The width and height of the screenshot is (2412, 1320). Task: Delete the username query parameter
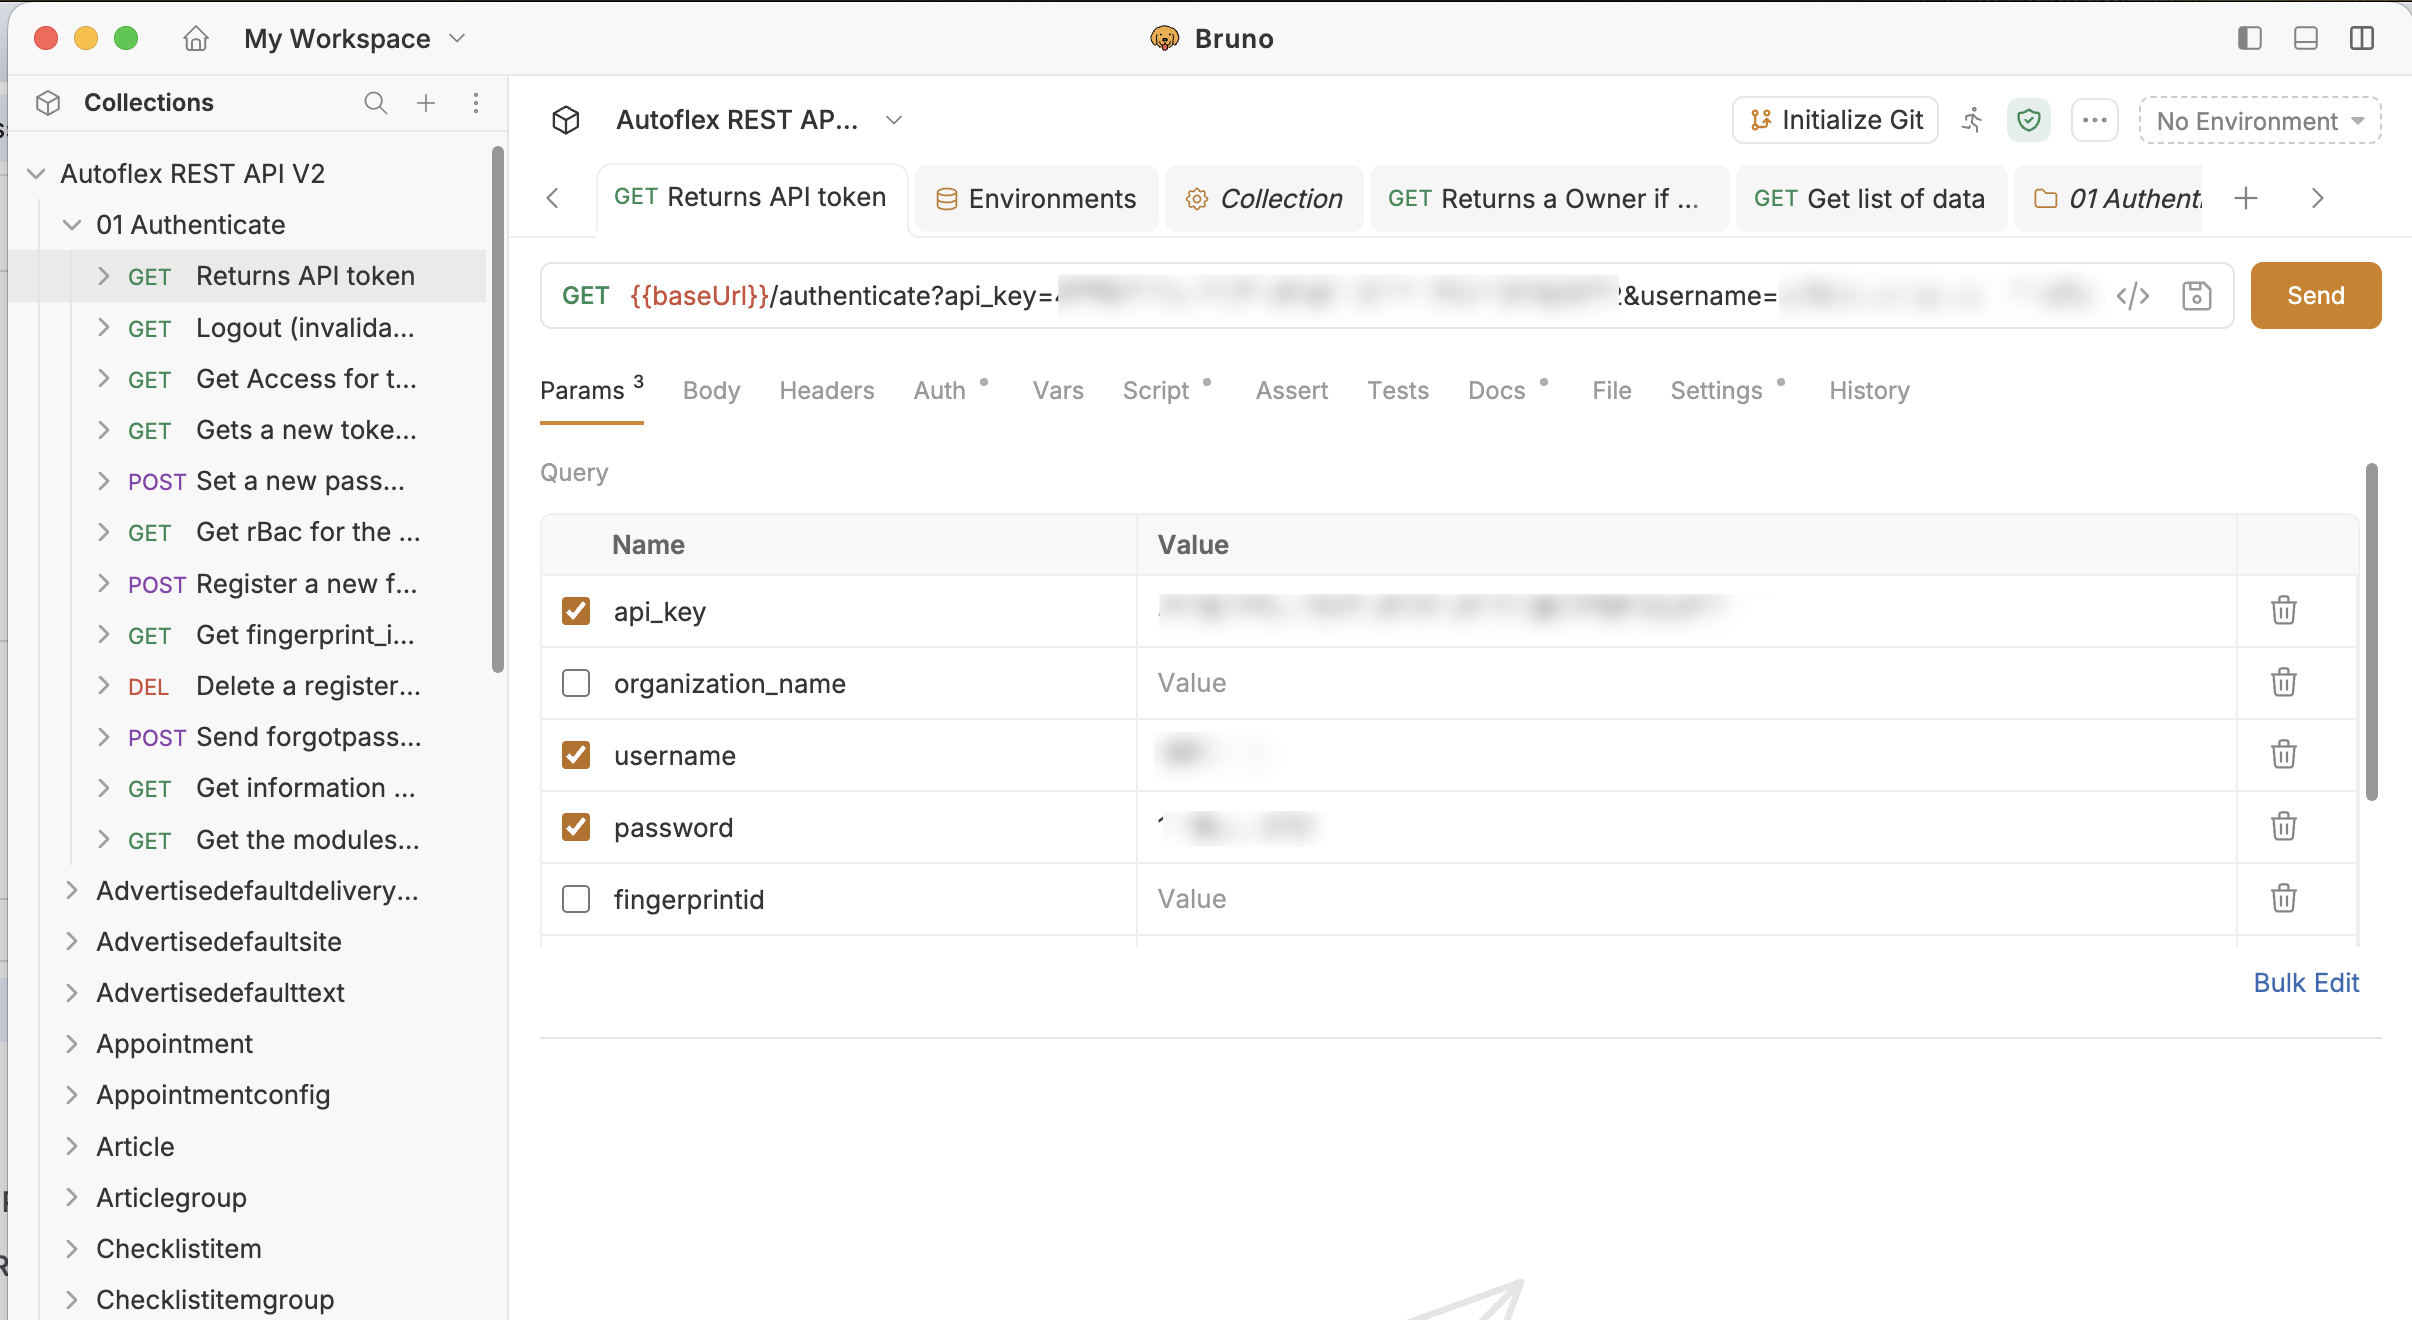click(2284, 754)
